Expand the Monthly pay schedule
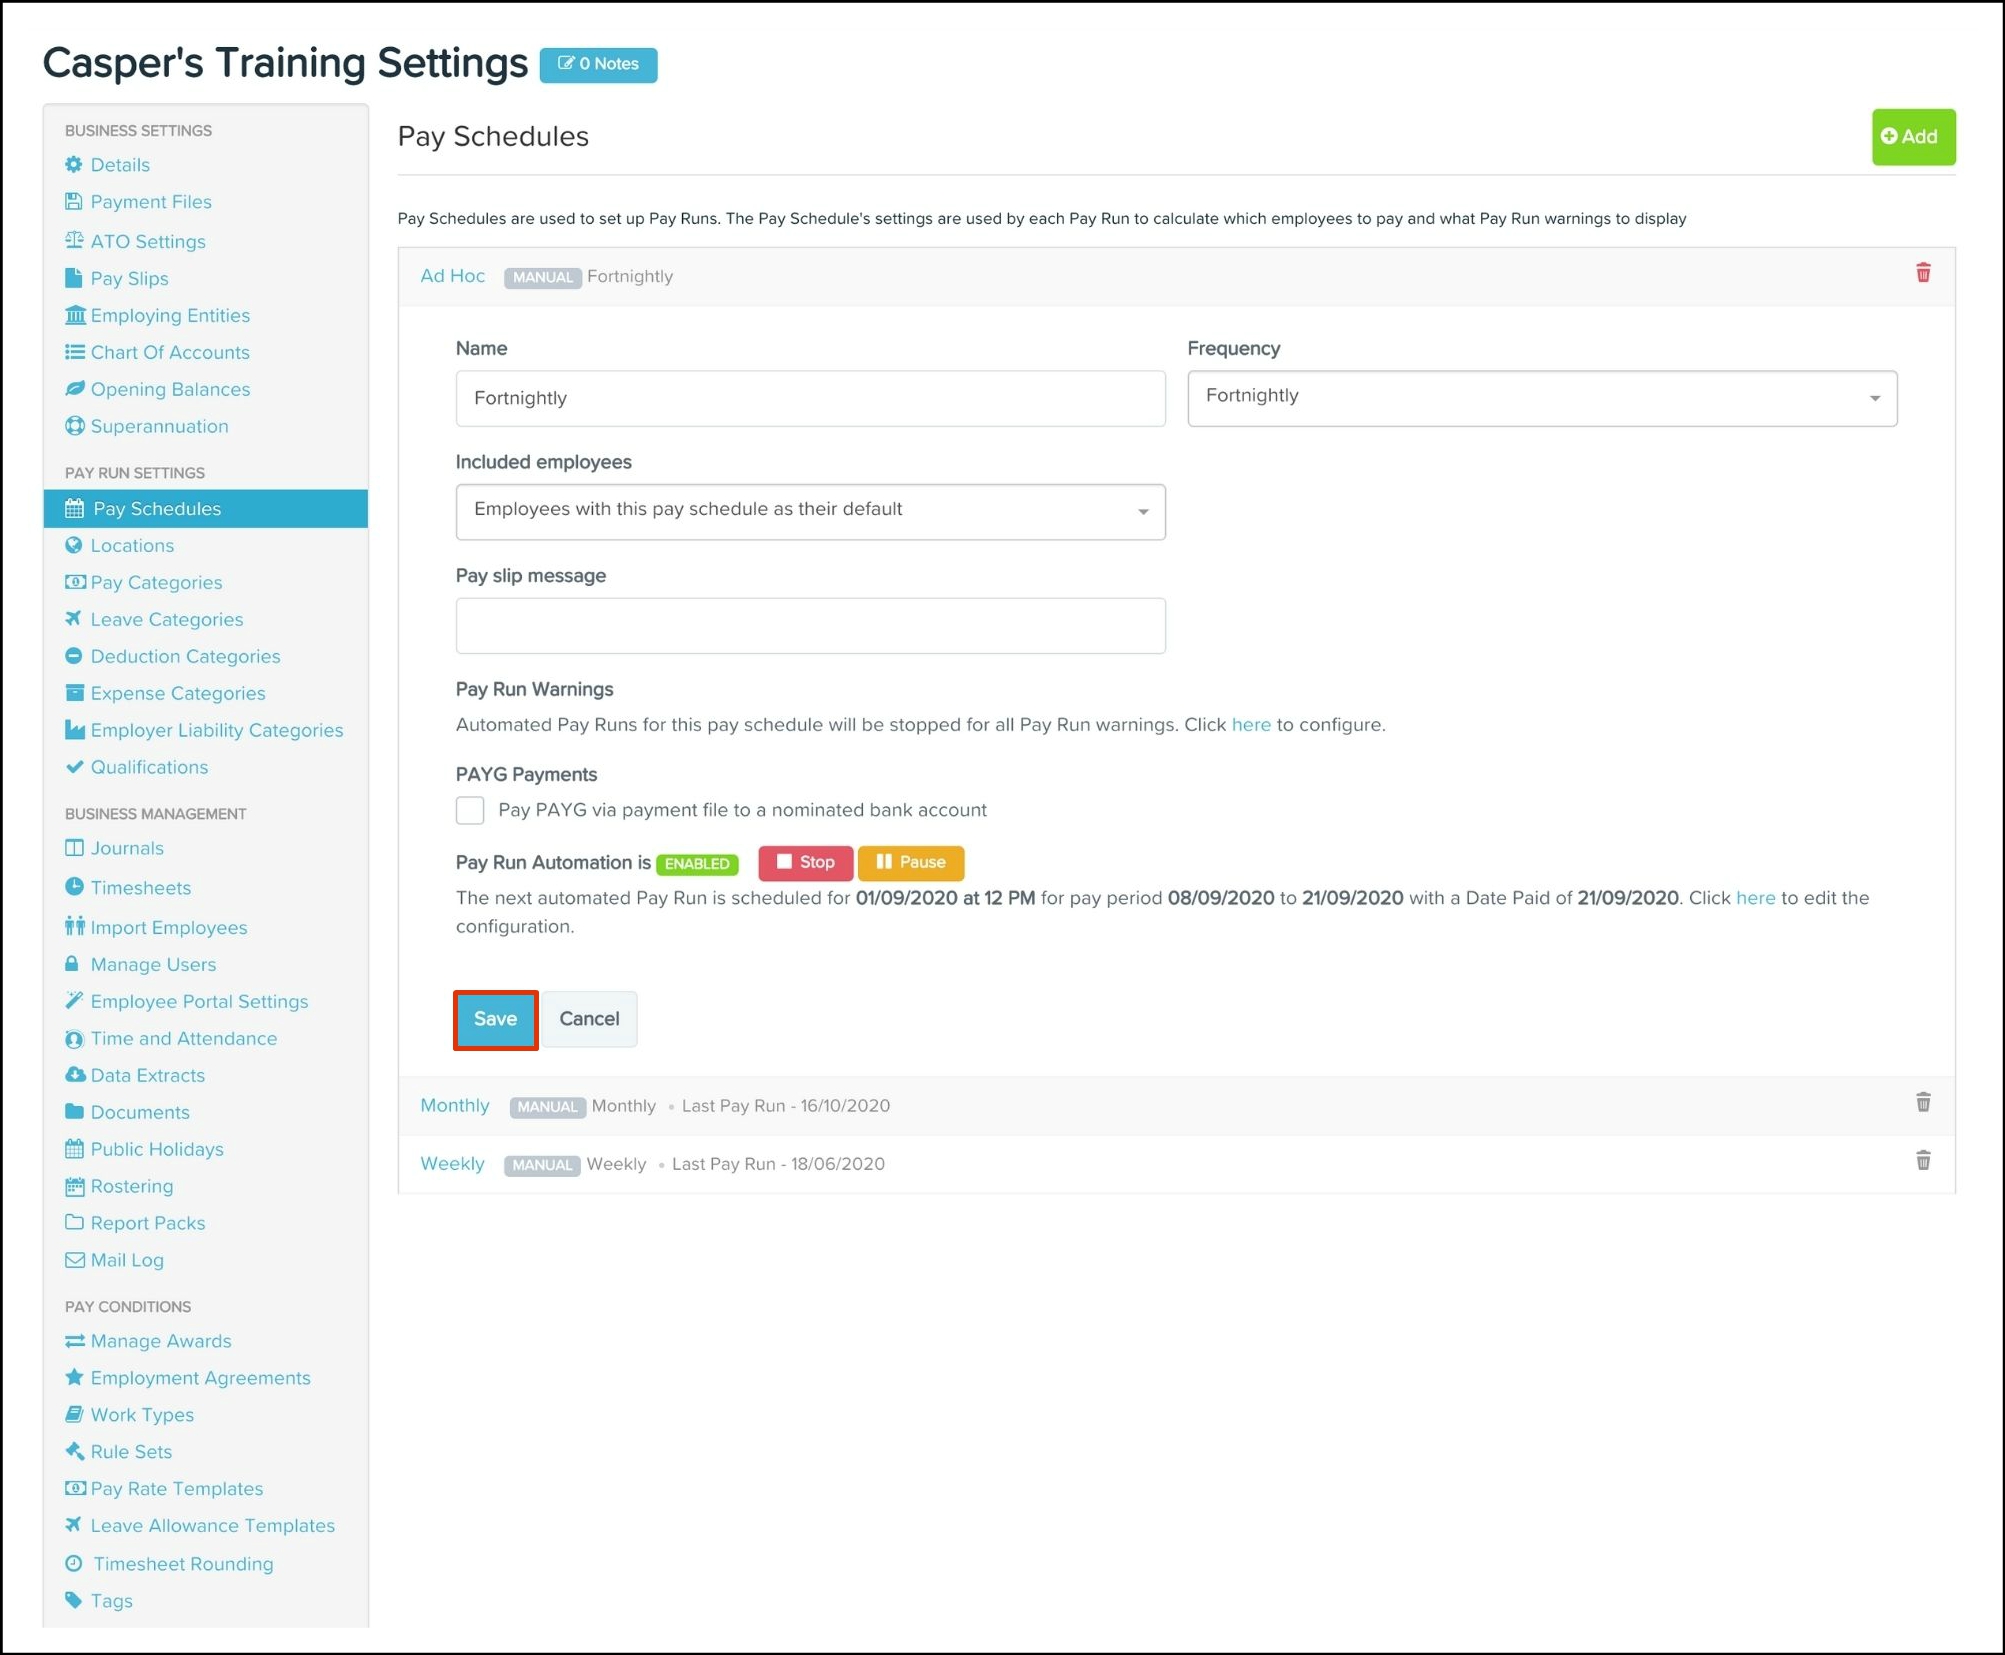 (x=455, y=1105)
